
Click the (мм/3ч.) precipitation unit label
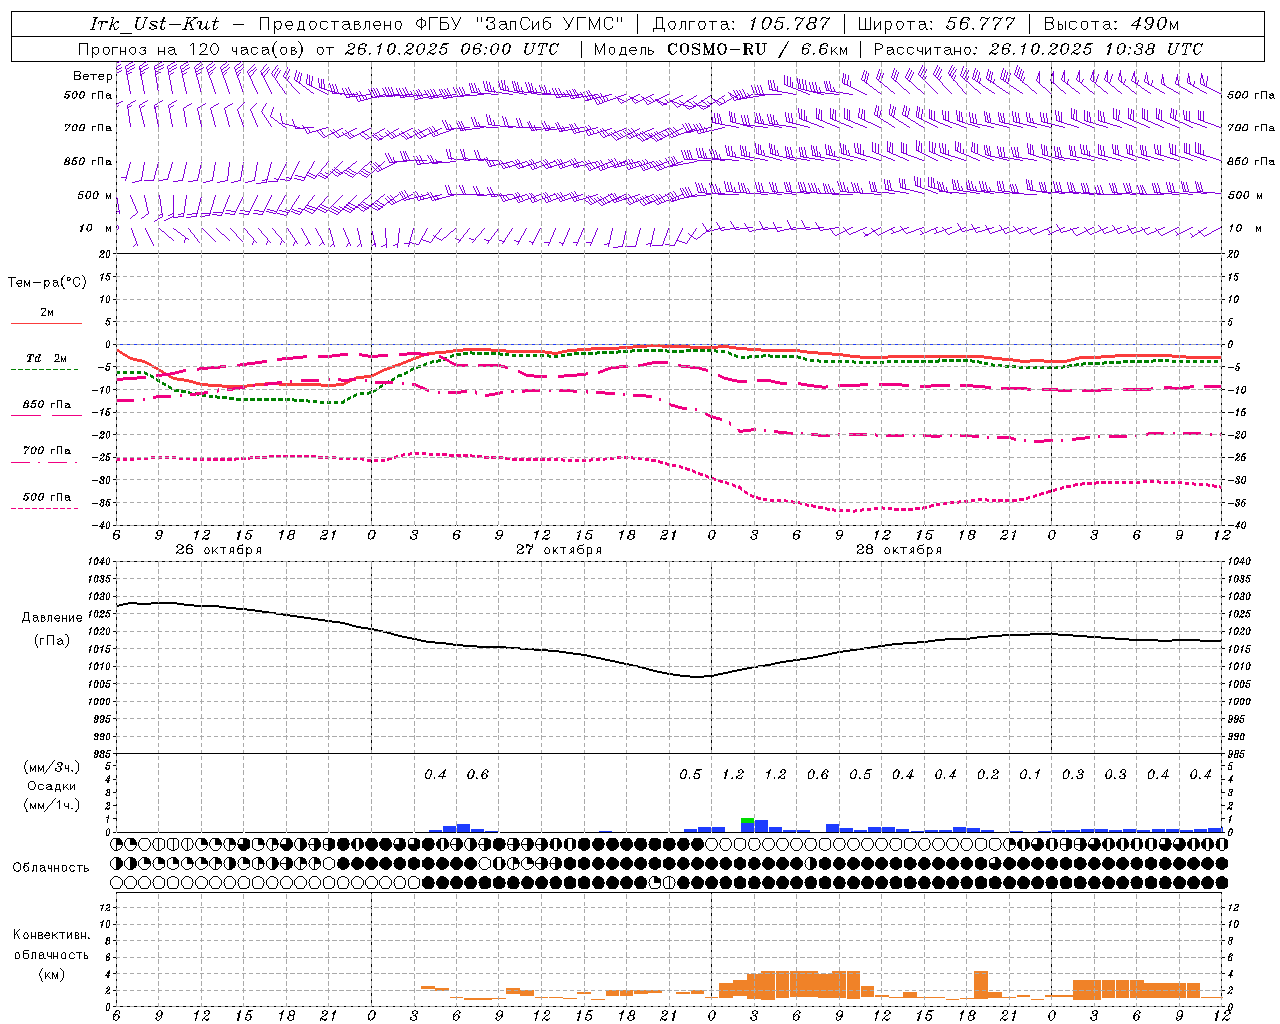tap(53, 767)
